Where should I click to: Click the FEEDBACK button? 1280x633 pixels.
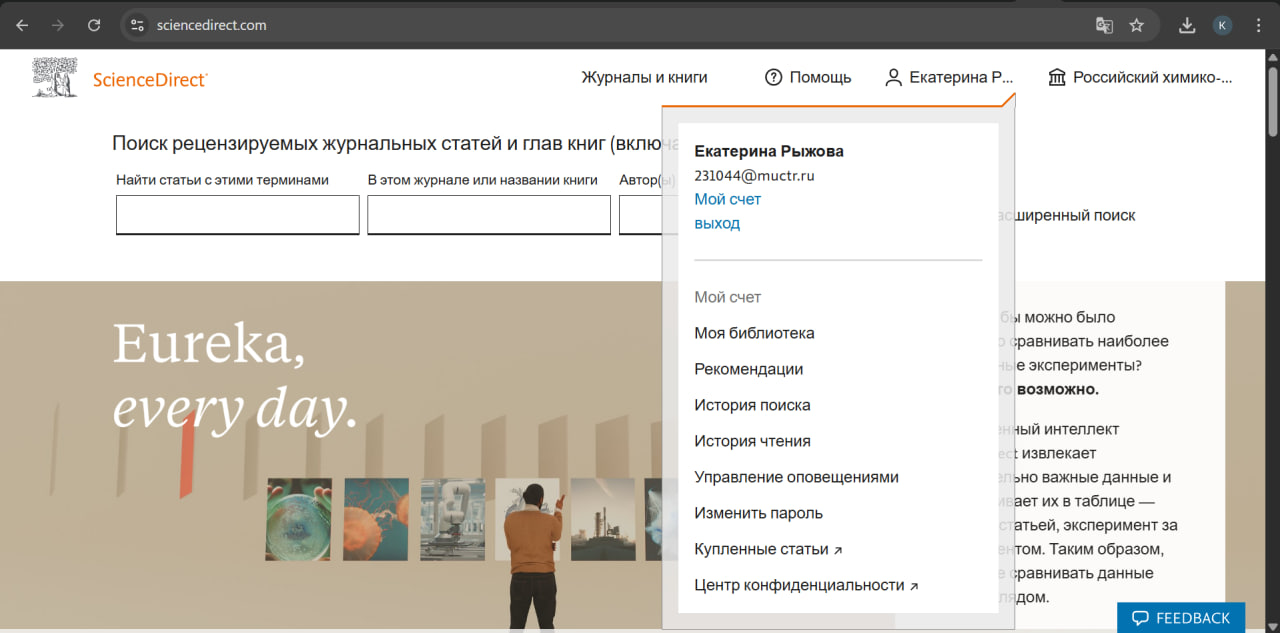[x=1180, y=617]
